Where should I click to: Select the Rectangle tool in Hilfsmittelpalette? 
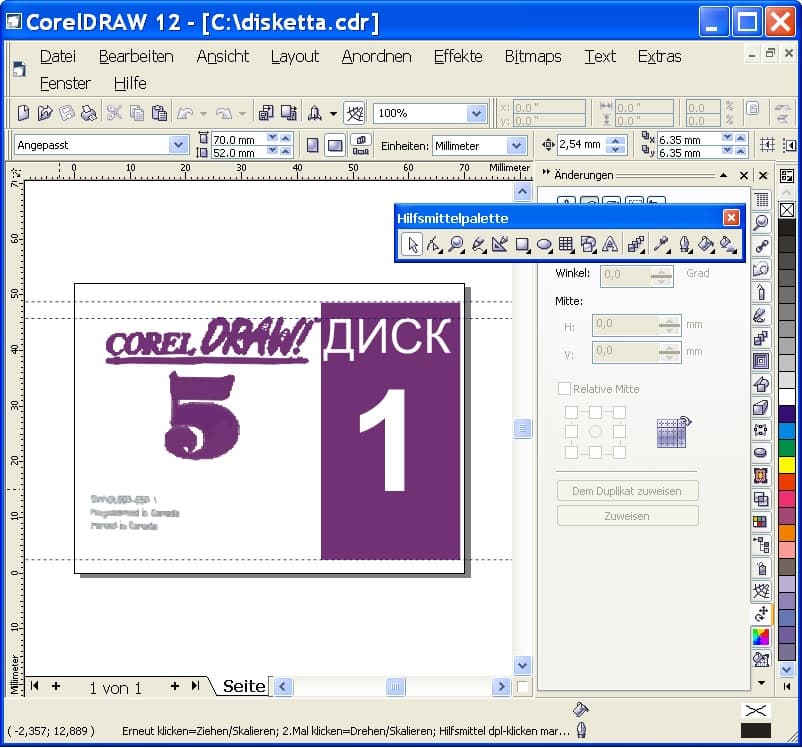pyautogui.click(x=522, y=245)
